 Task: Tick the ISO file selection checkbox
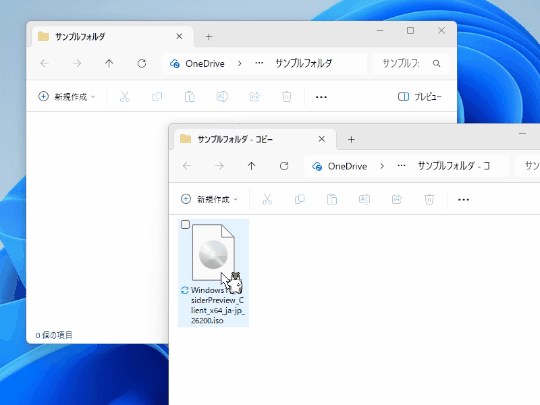pyautogui.click(x=185, y=225)
